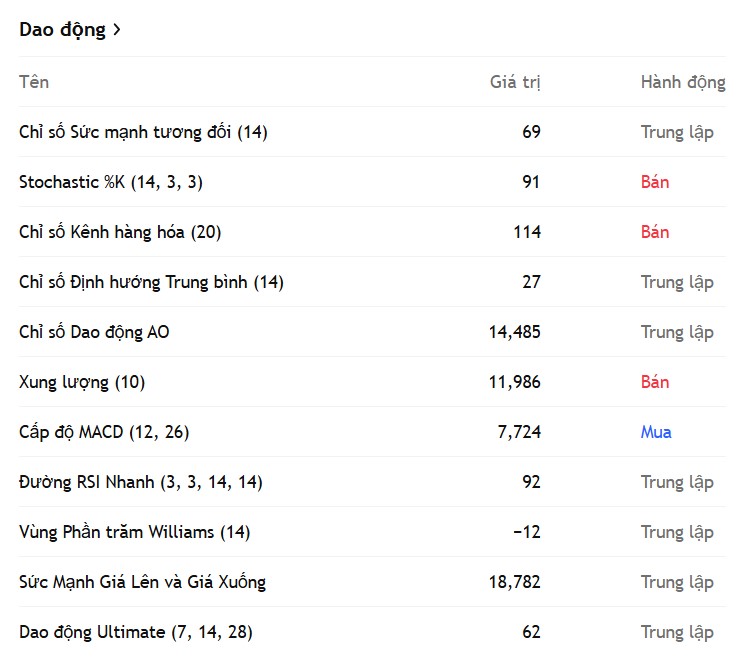This screenshot has height=670, width=754.
Task: Click the Bán action for Xung lượng
Action: click(x=655, y=382)
